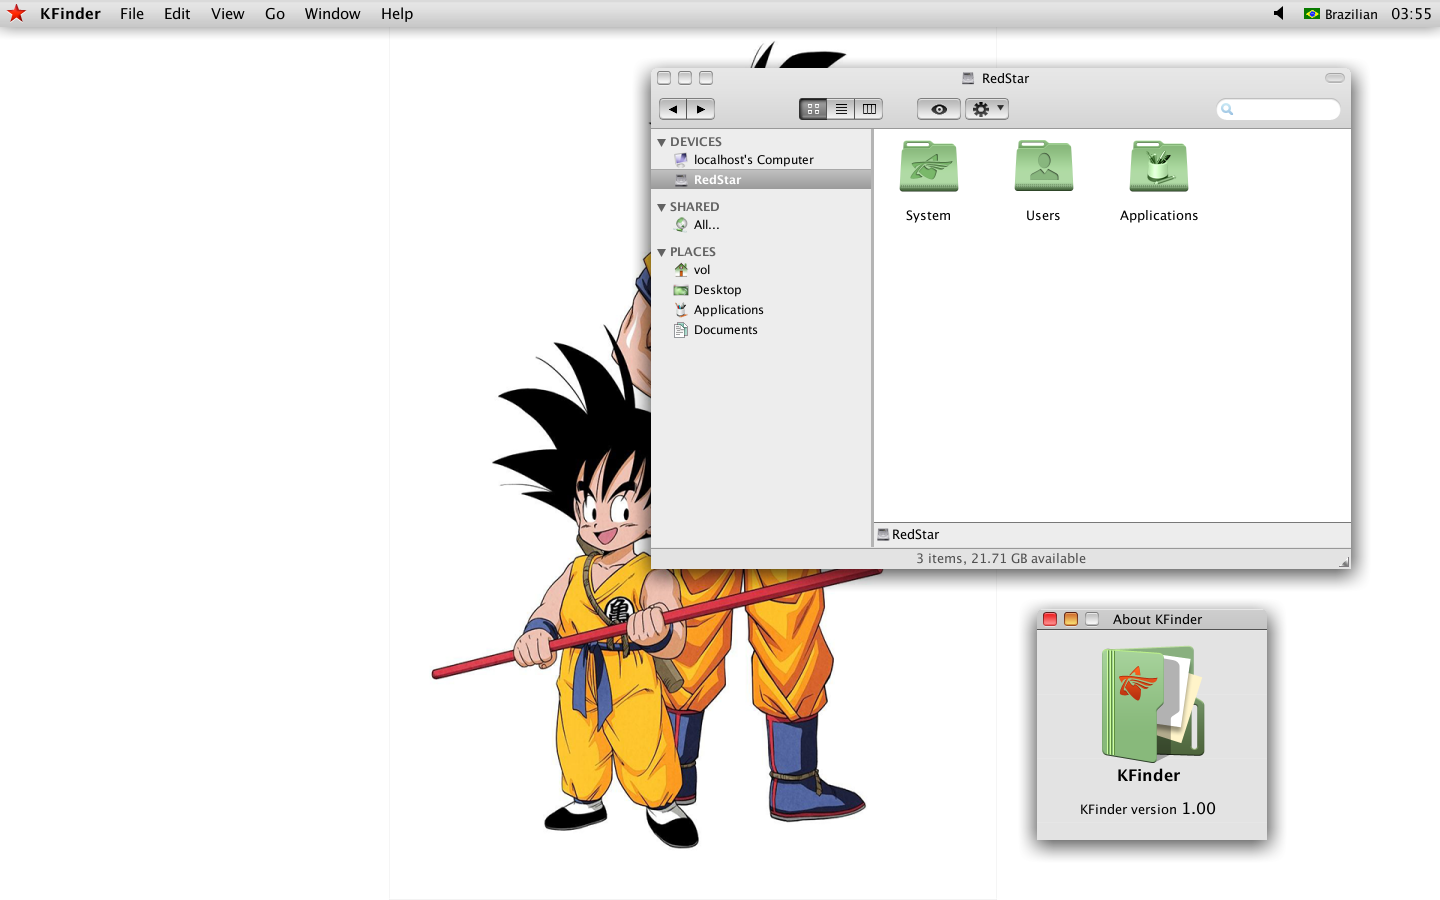Select localhost's Computer in sidebar
This screenshot has width=1440, height=900.
tap(761, 160)
